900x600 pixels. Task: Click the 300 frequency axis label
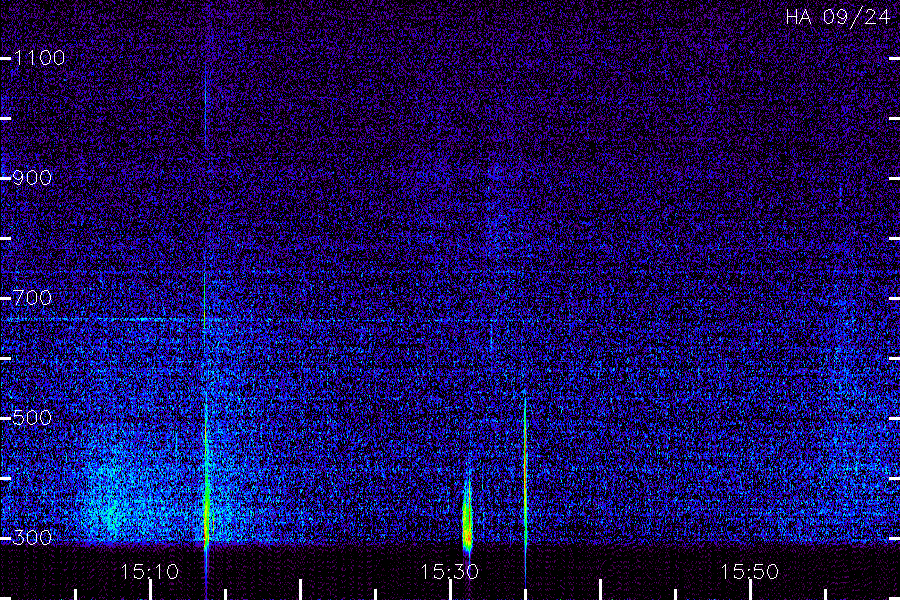tap(32, 538)
